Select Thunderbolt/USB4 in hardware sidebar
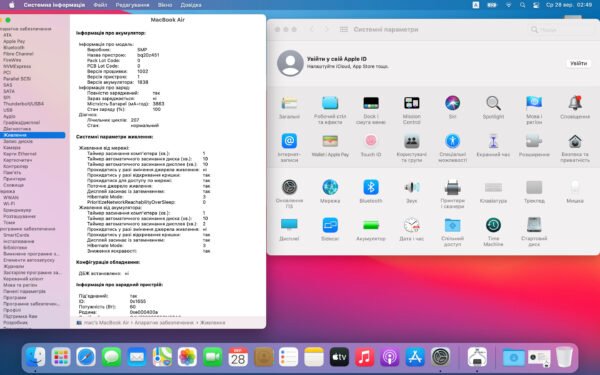 click(x=23, y=104)
